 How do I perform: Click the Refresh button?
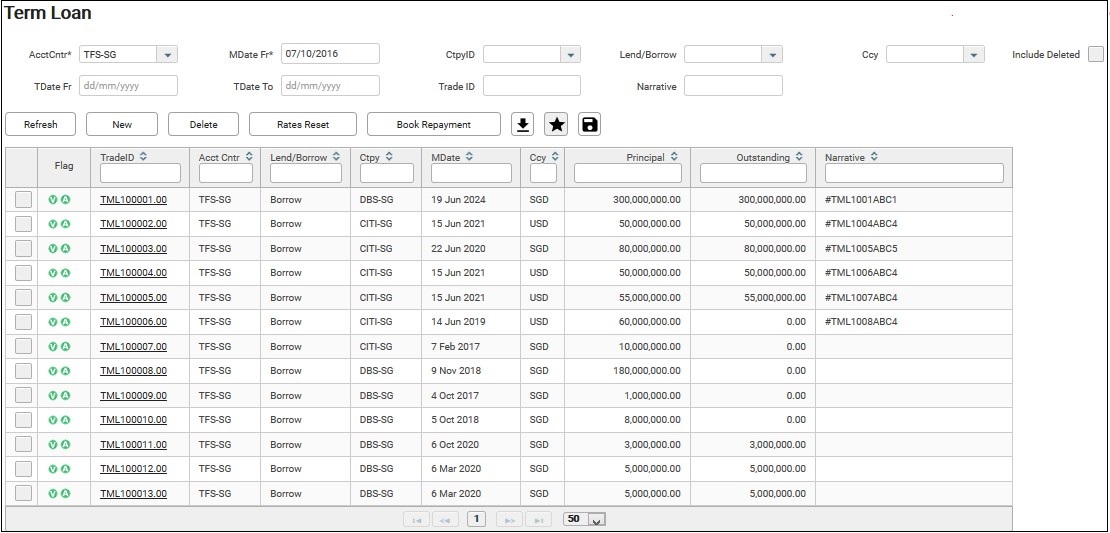(x=41, y=125)
